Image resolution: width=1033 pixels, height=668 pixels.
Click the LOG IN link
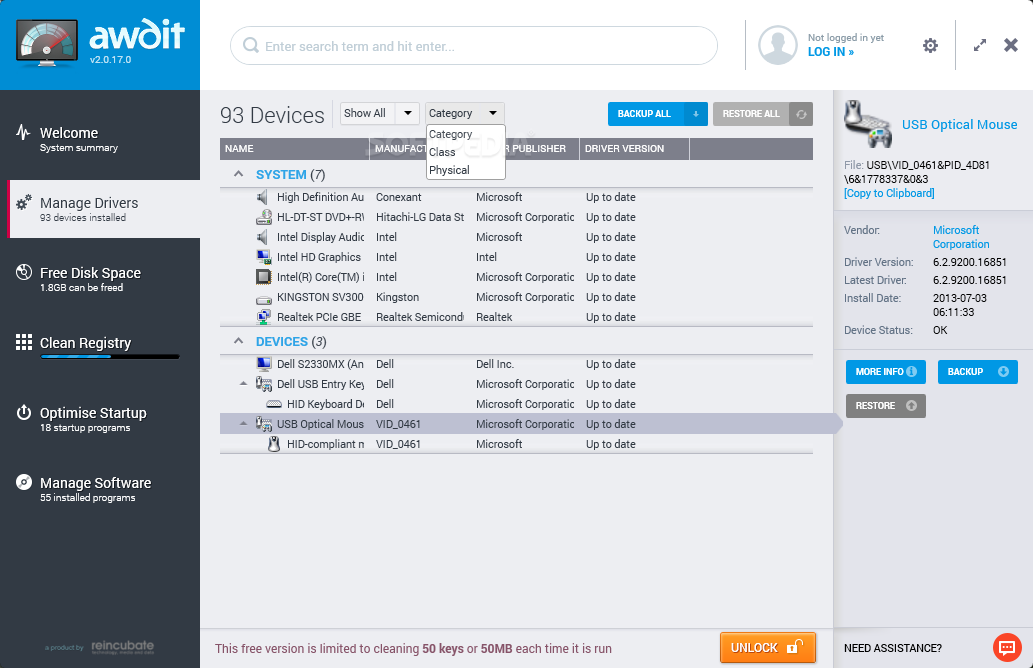pyautogui.click(x=831, y=52)
